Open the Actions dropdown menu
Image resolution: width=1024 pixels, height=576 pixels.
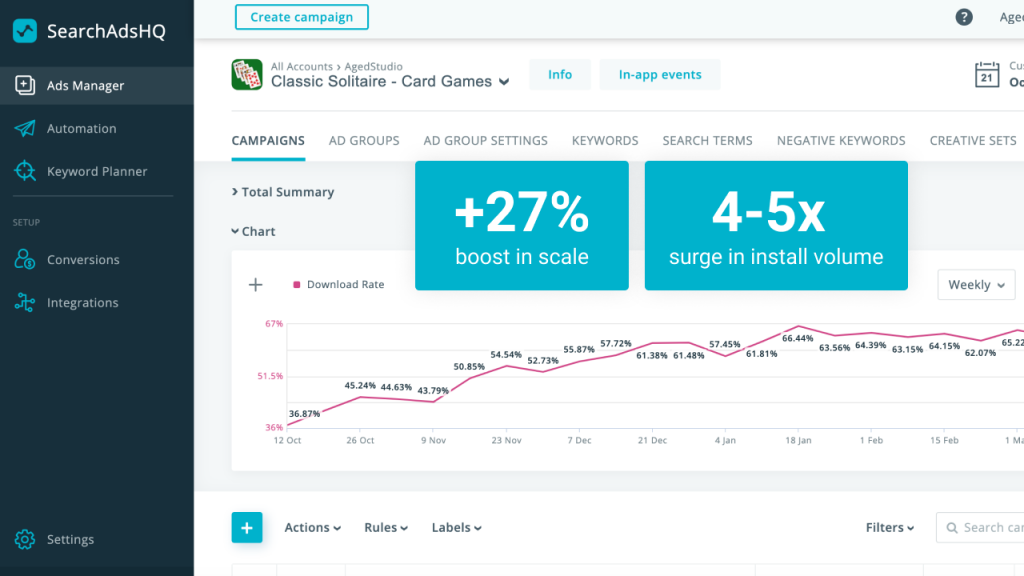point(312,528)
